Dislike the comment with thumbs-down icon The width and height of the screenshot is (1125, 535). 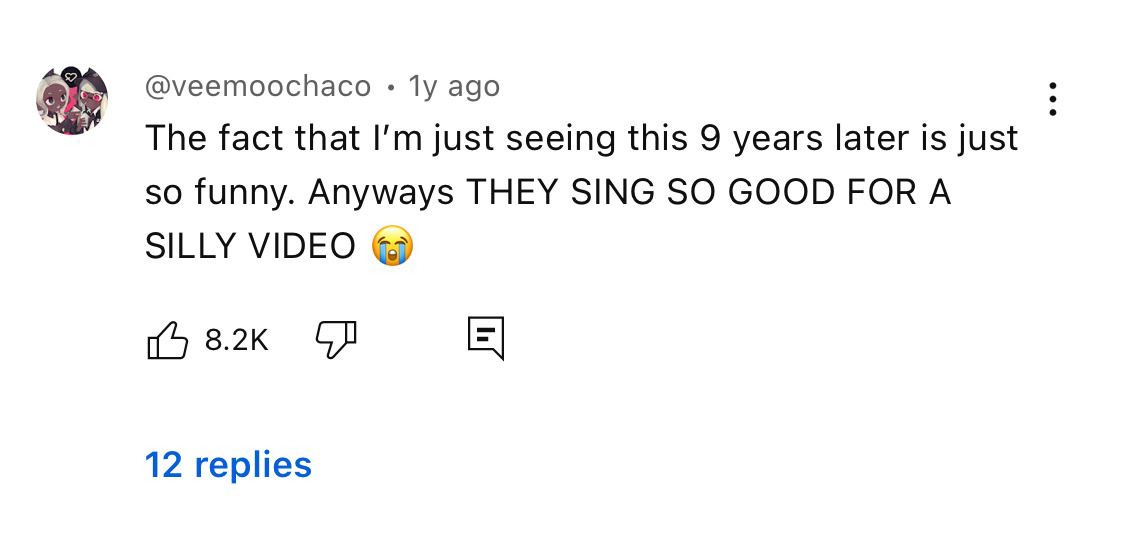coord(336,340)
